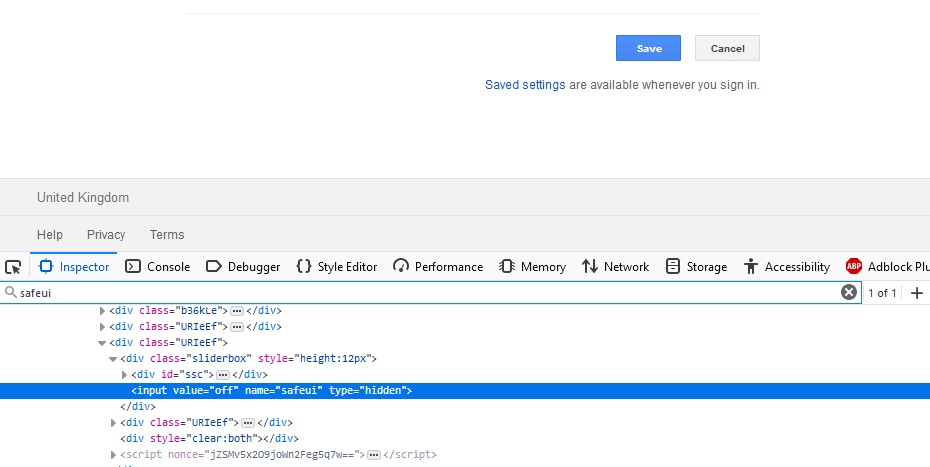930x467 pixels.
Task: Open the Privacy footer link
Action: (x=106, y=234)
